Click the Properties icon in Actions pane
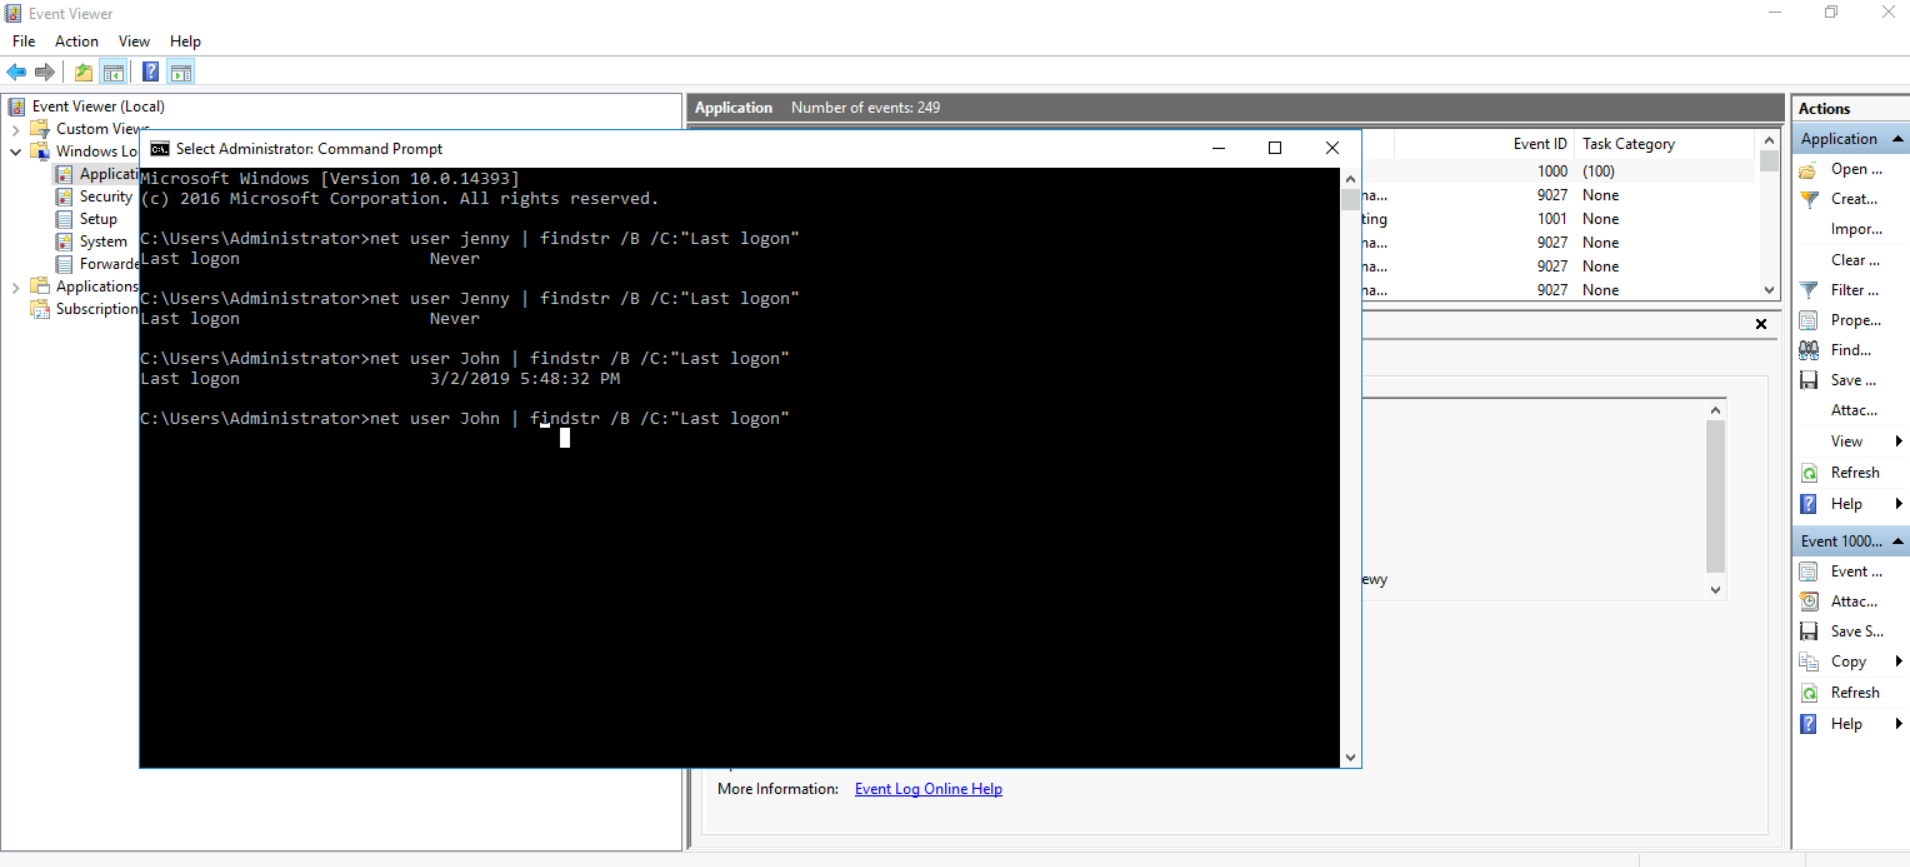1910x867 pixels. (x=1808, y=320)
